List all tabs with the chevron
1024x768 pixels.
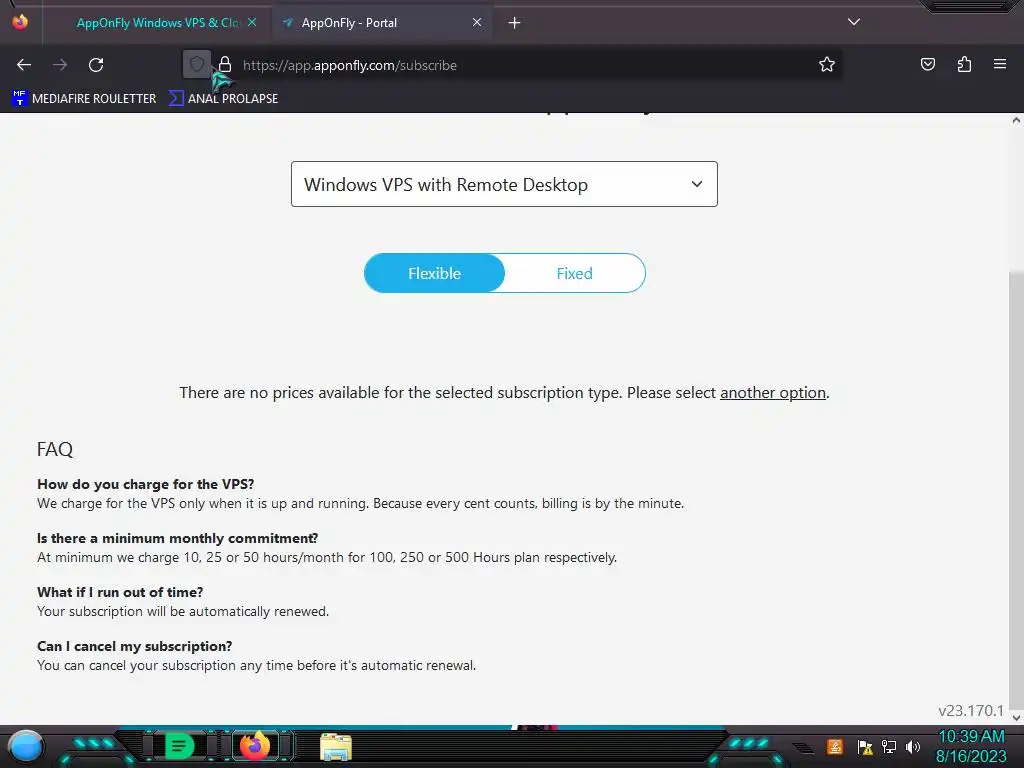coord(854,22)
